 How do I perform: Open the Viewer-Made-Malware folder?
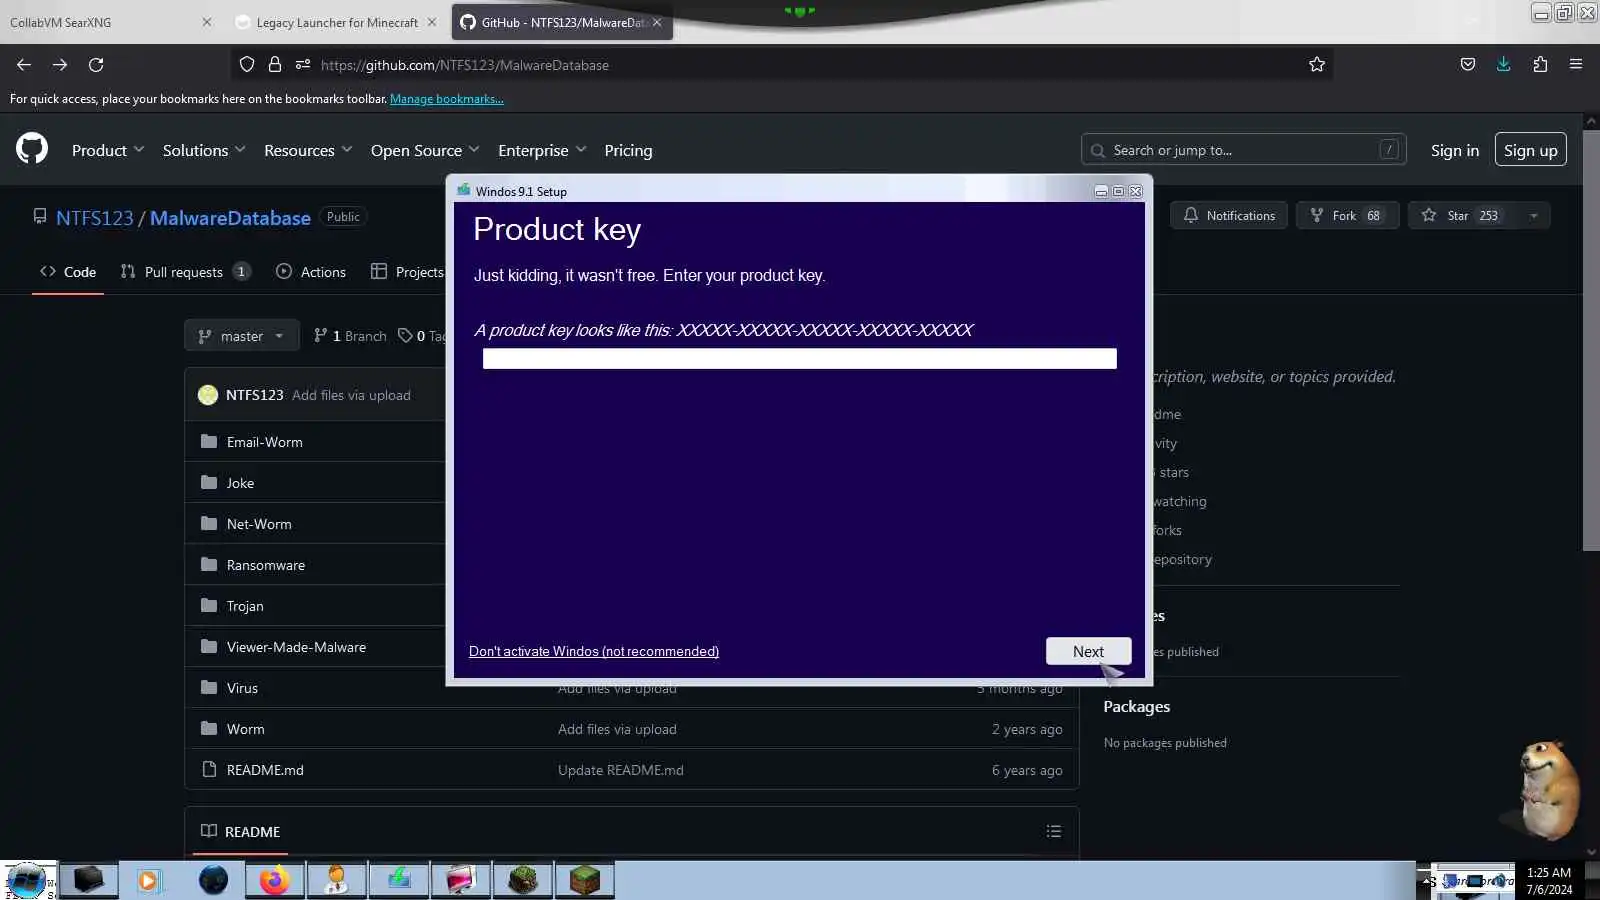coord(296,647)
